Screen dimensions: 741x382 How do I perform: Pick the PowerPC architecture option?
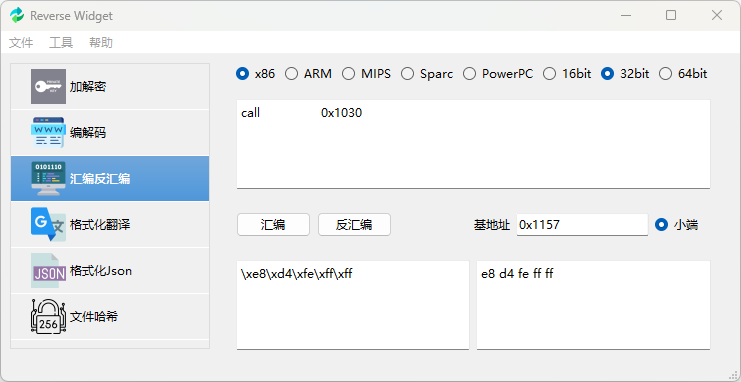point(469,74)
